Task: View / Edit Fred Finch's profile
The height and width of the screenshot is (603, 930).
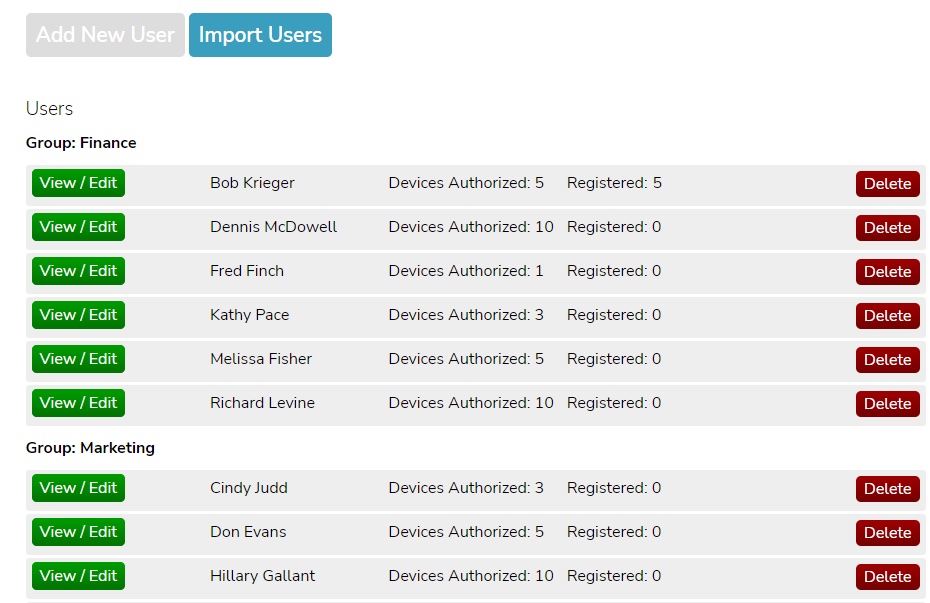Action: click(78, 271)
